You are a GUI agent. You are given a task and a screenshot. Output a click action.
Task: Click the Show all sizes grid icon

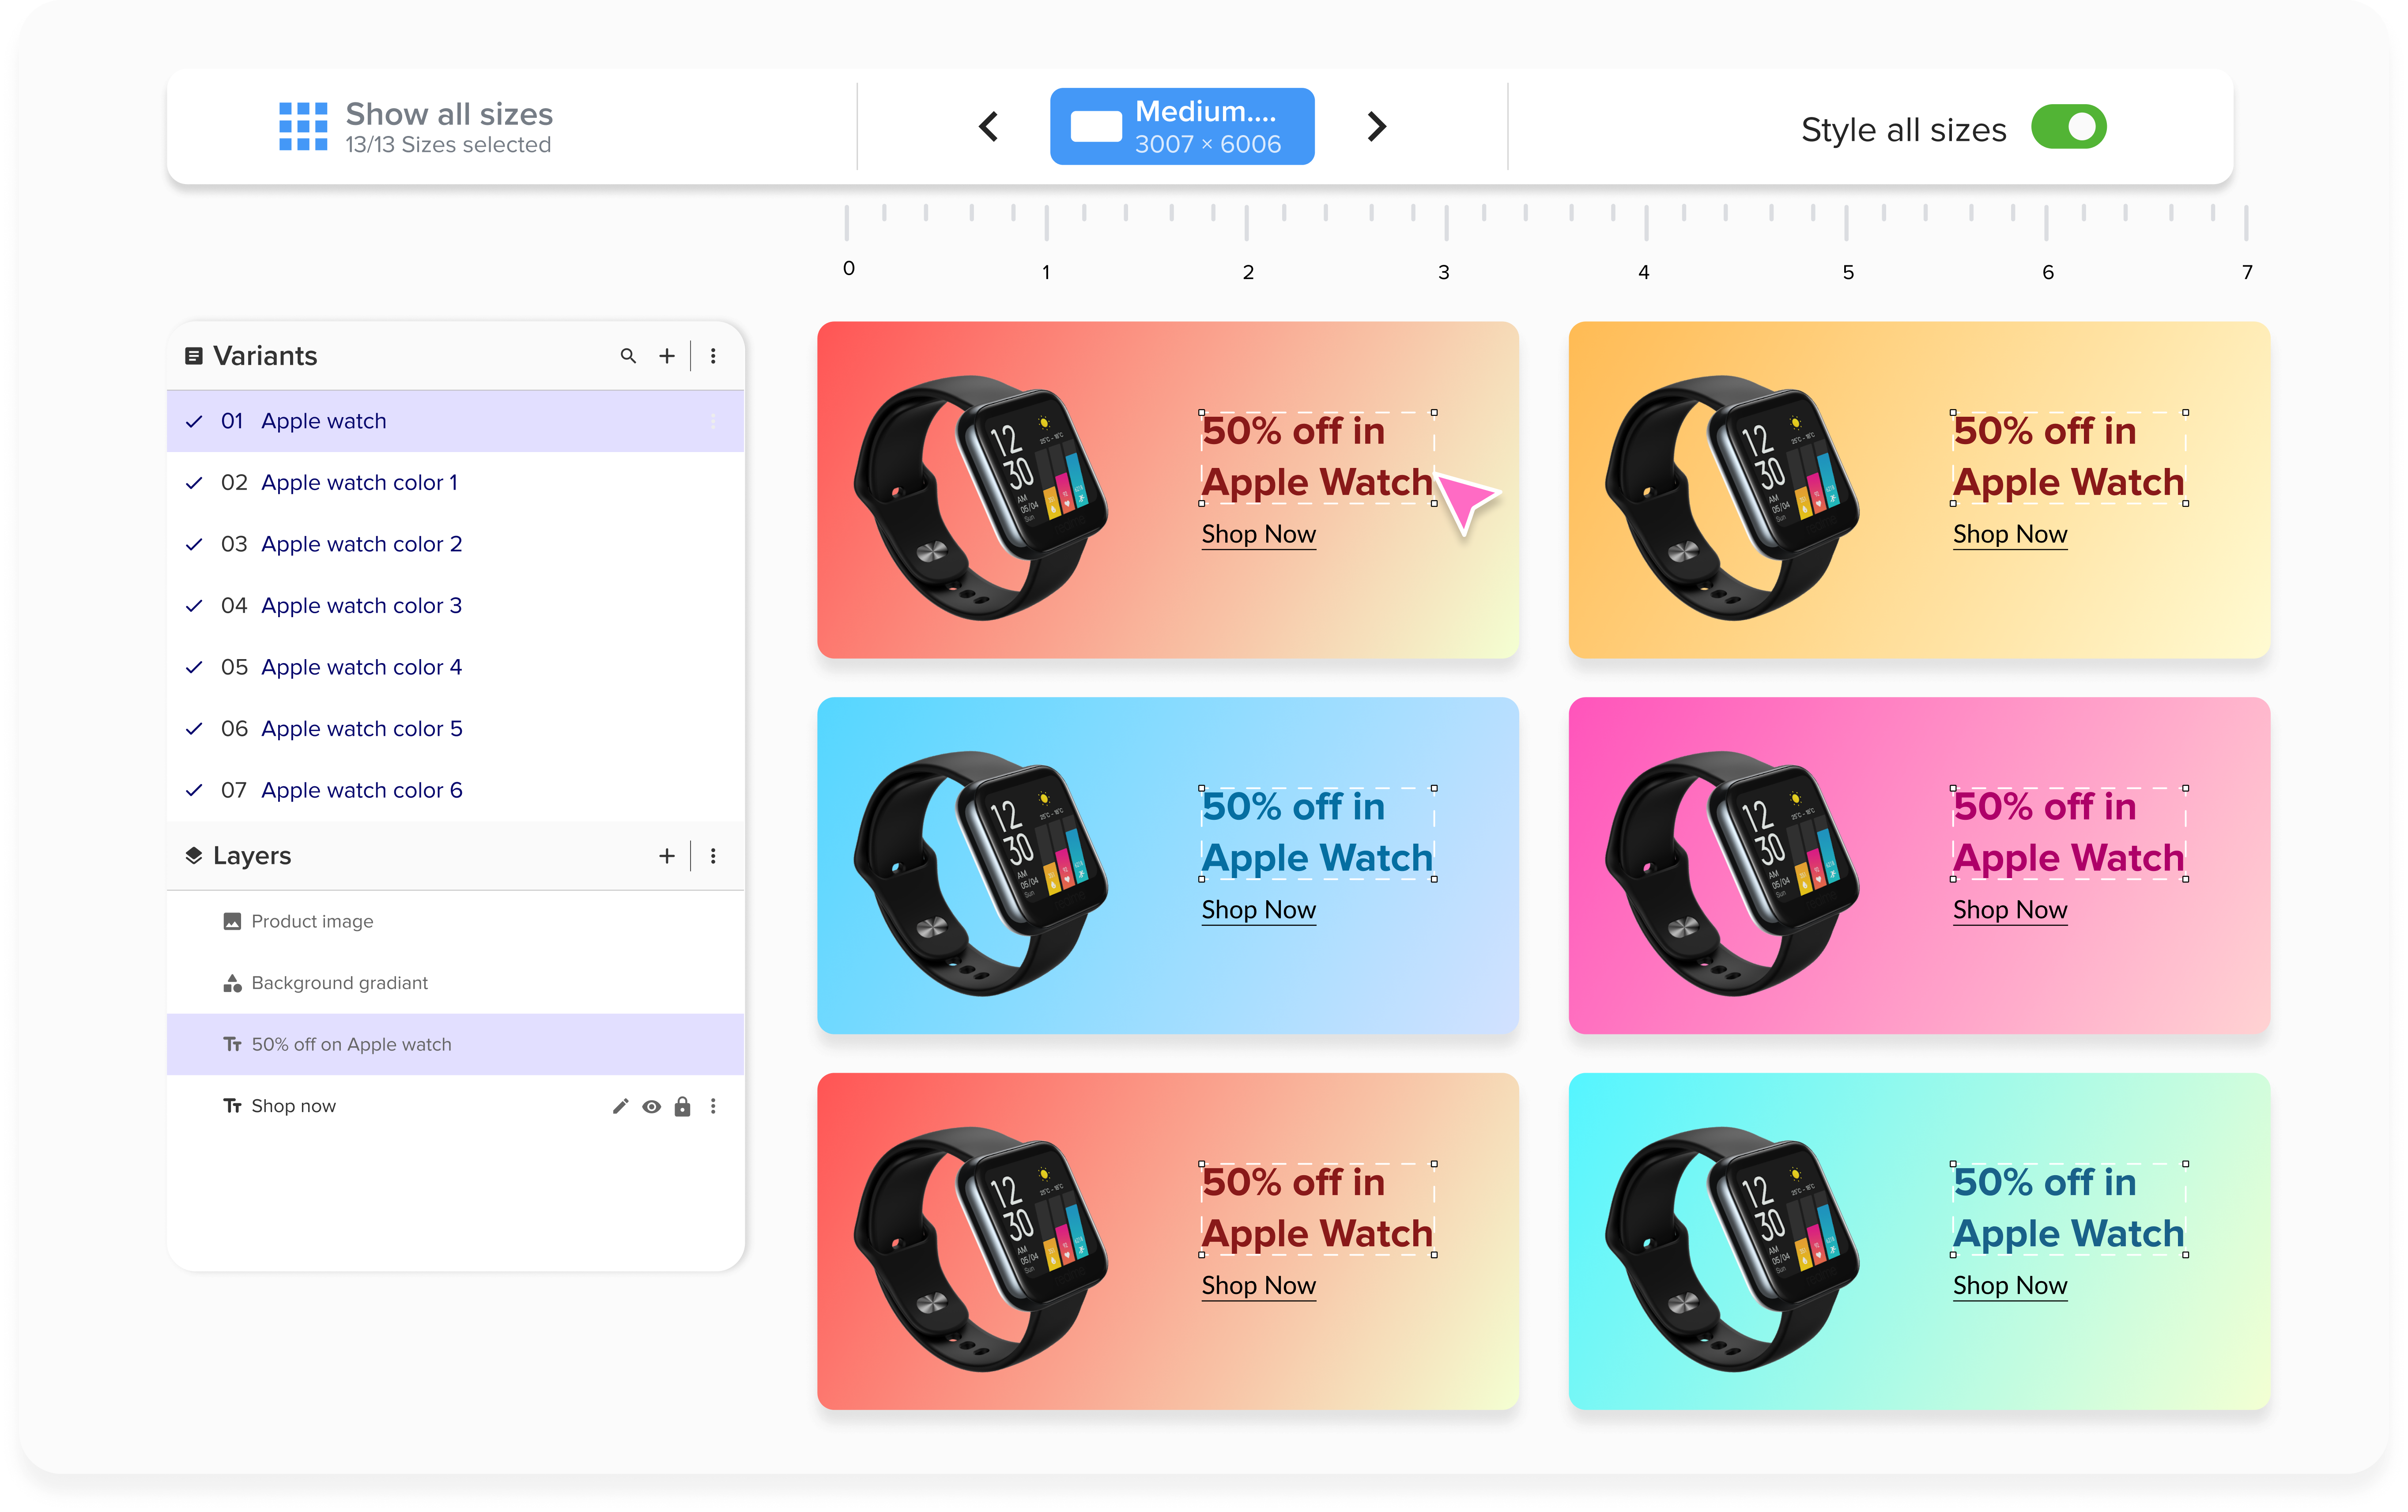[303, 127]
